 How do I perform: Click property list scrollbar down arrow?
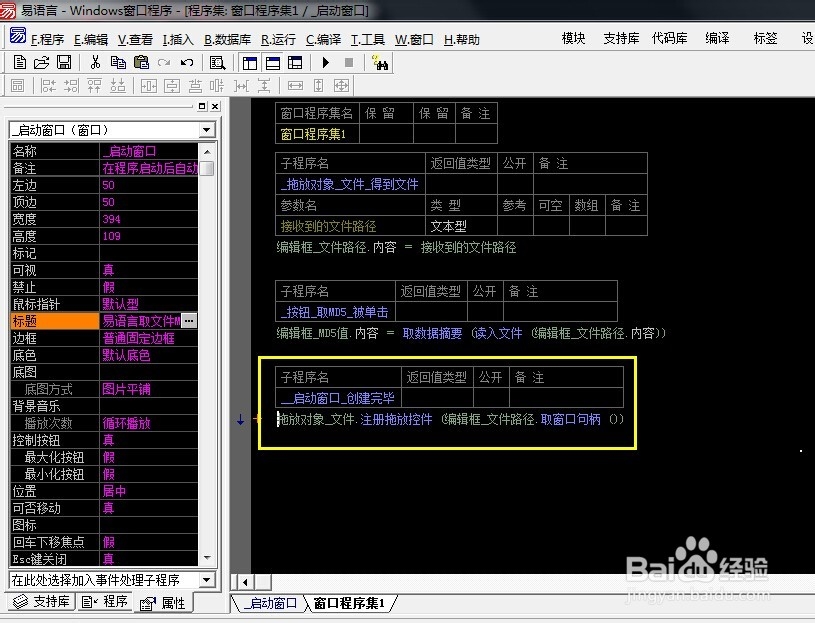207,558
